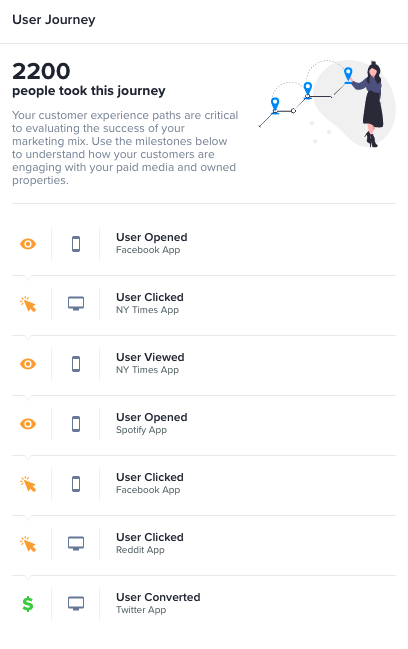The width and height of the screenshot is (408, 649).
Task: Click phone icon in Spotify App row
Action: [76, 424]
